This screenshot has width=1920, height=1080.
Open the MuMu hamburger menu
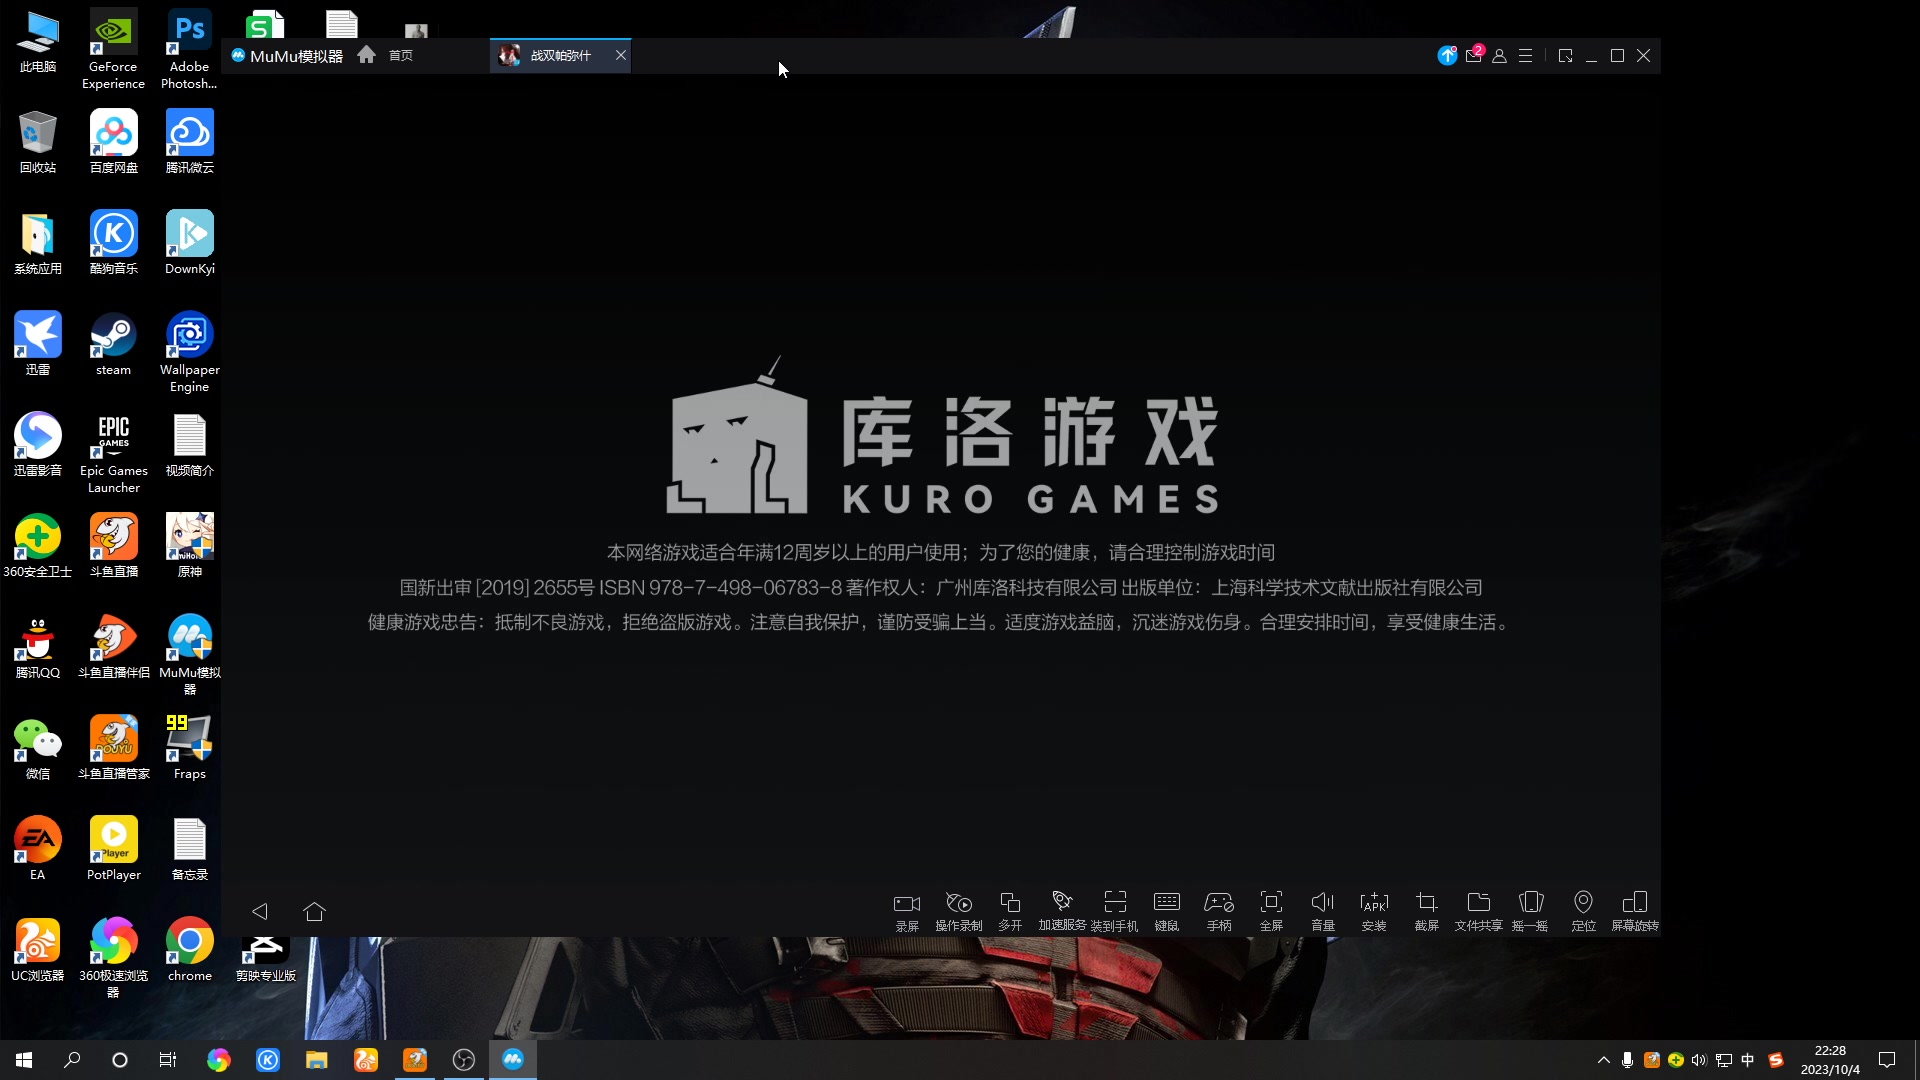pyautogui.click(x=1525, y=56)
